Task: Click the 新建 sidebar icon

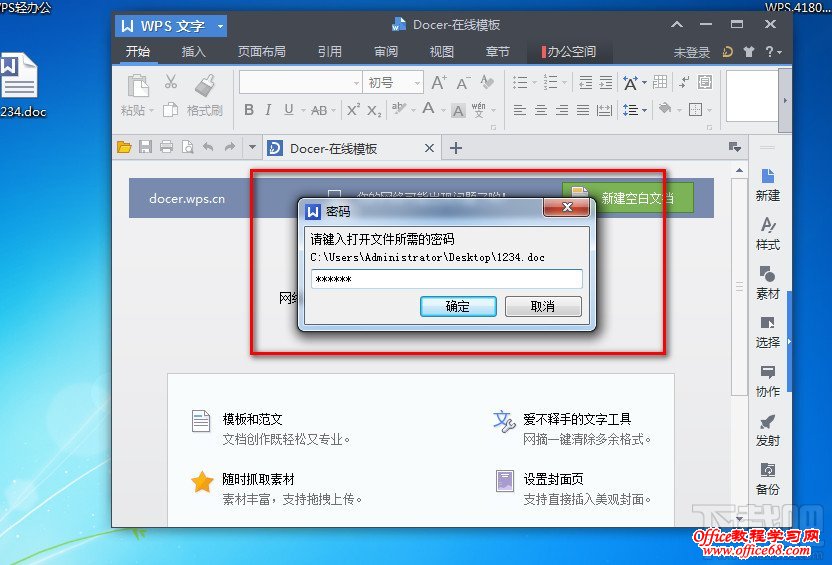Action: (767, 185)
